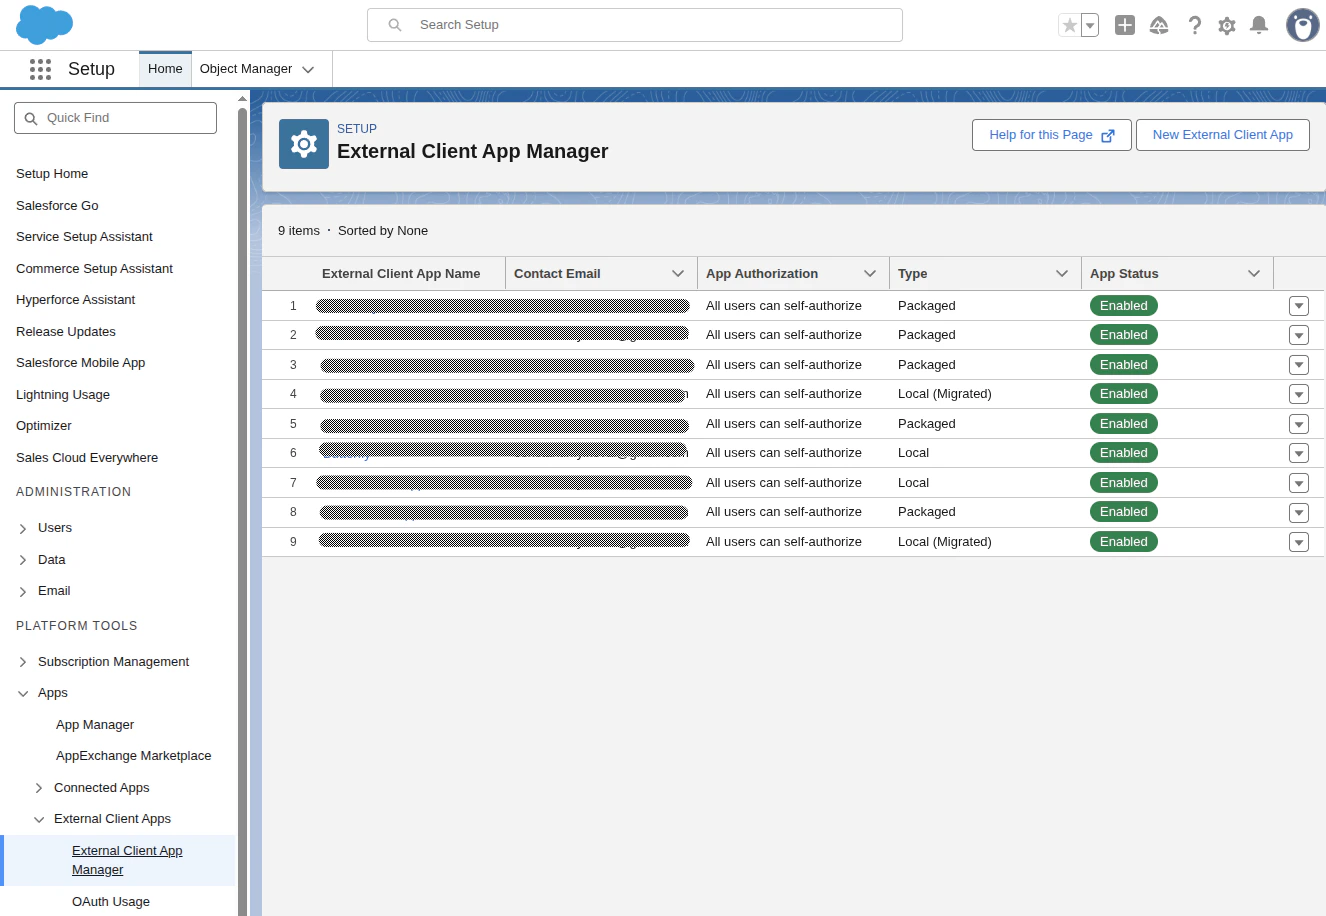Viewport: 1326px width, 916px height.
Task: Open Type column menu
Action: point(1062,274)
